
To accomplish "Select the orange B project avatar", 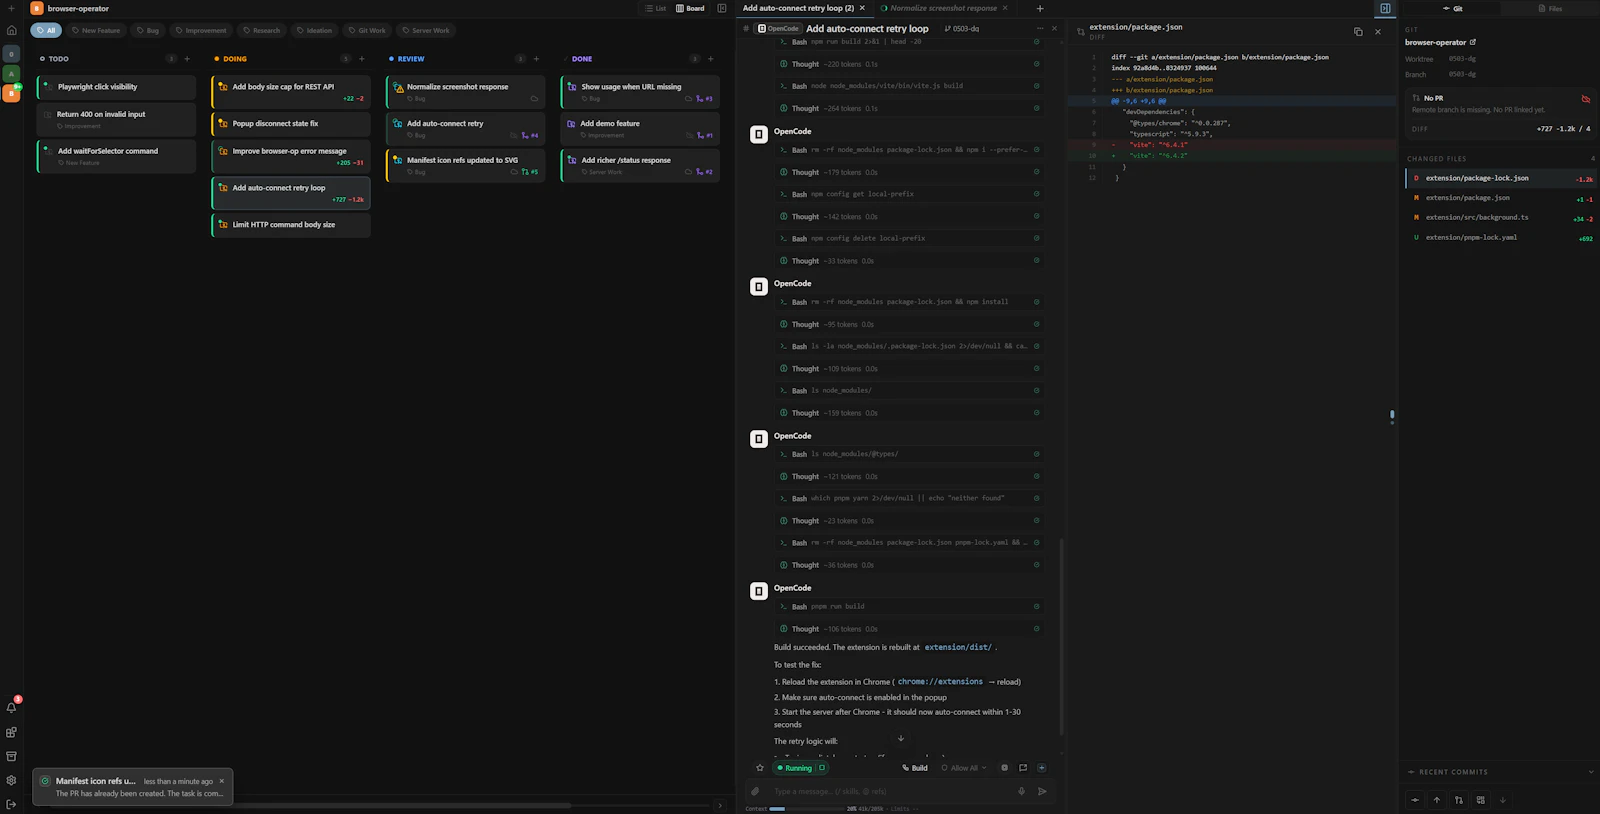I will (x=11, y=93).
